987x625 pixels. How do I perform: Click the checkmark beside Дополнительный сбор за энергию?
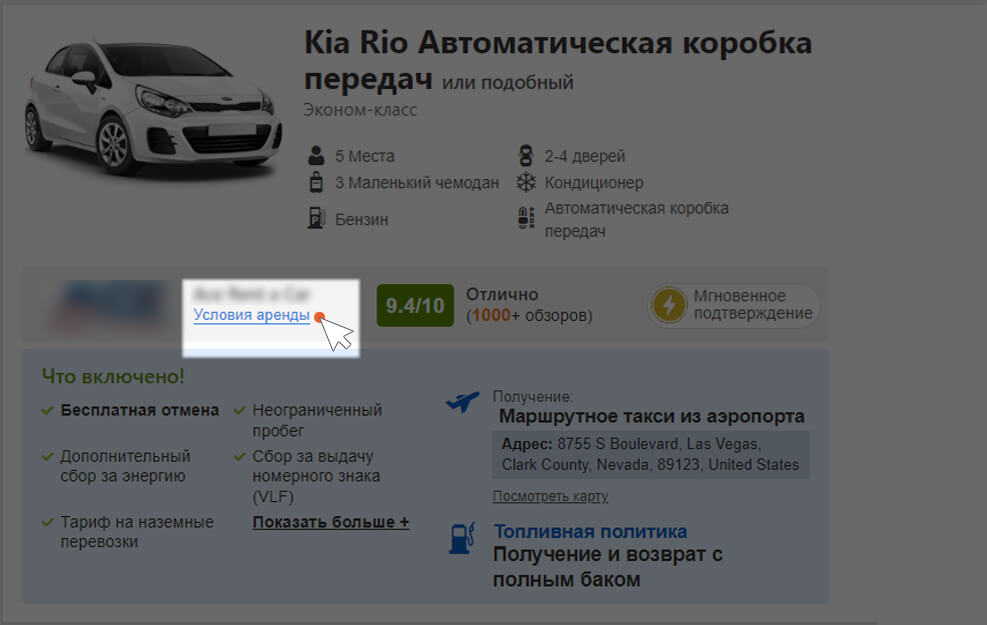[47, 456]
